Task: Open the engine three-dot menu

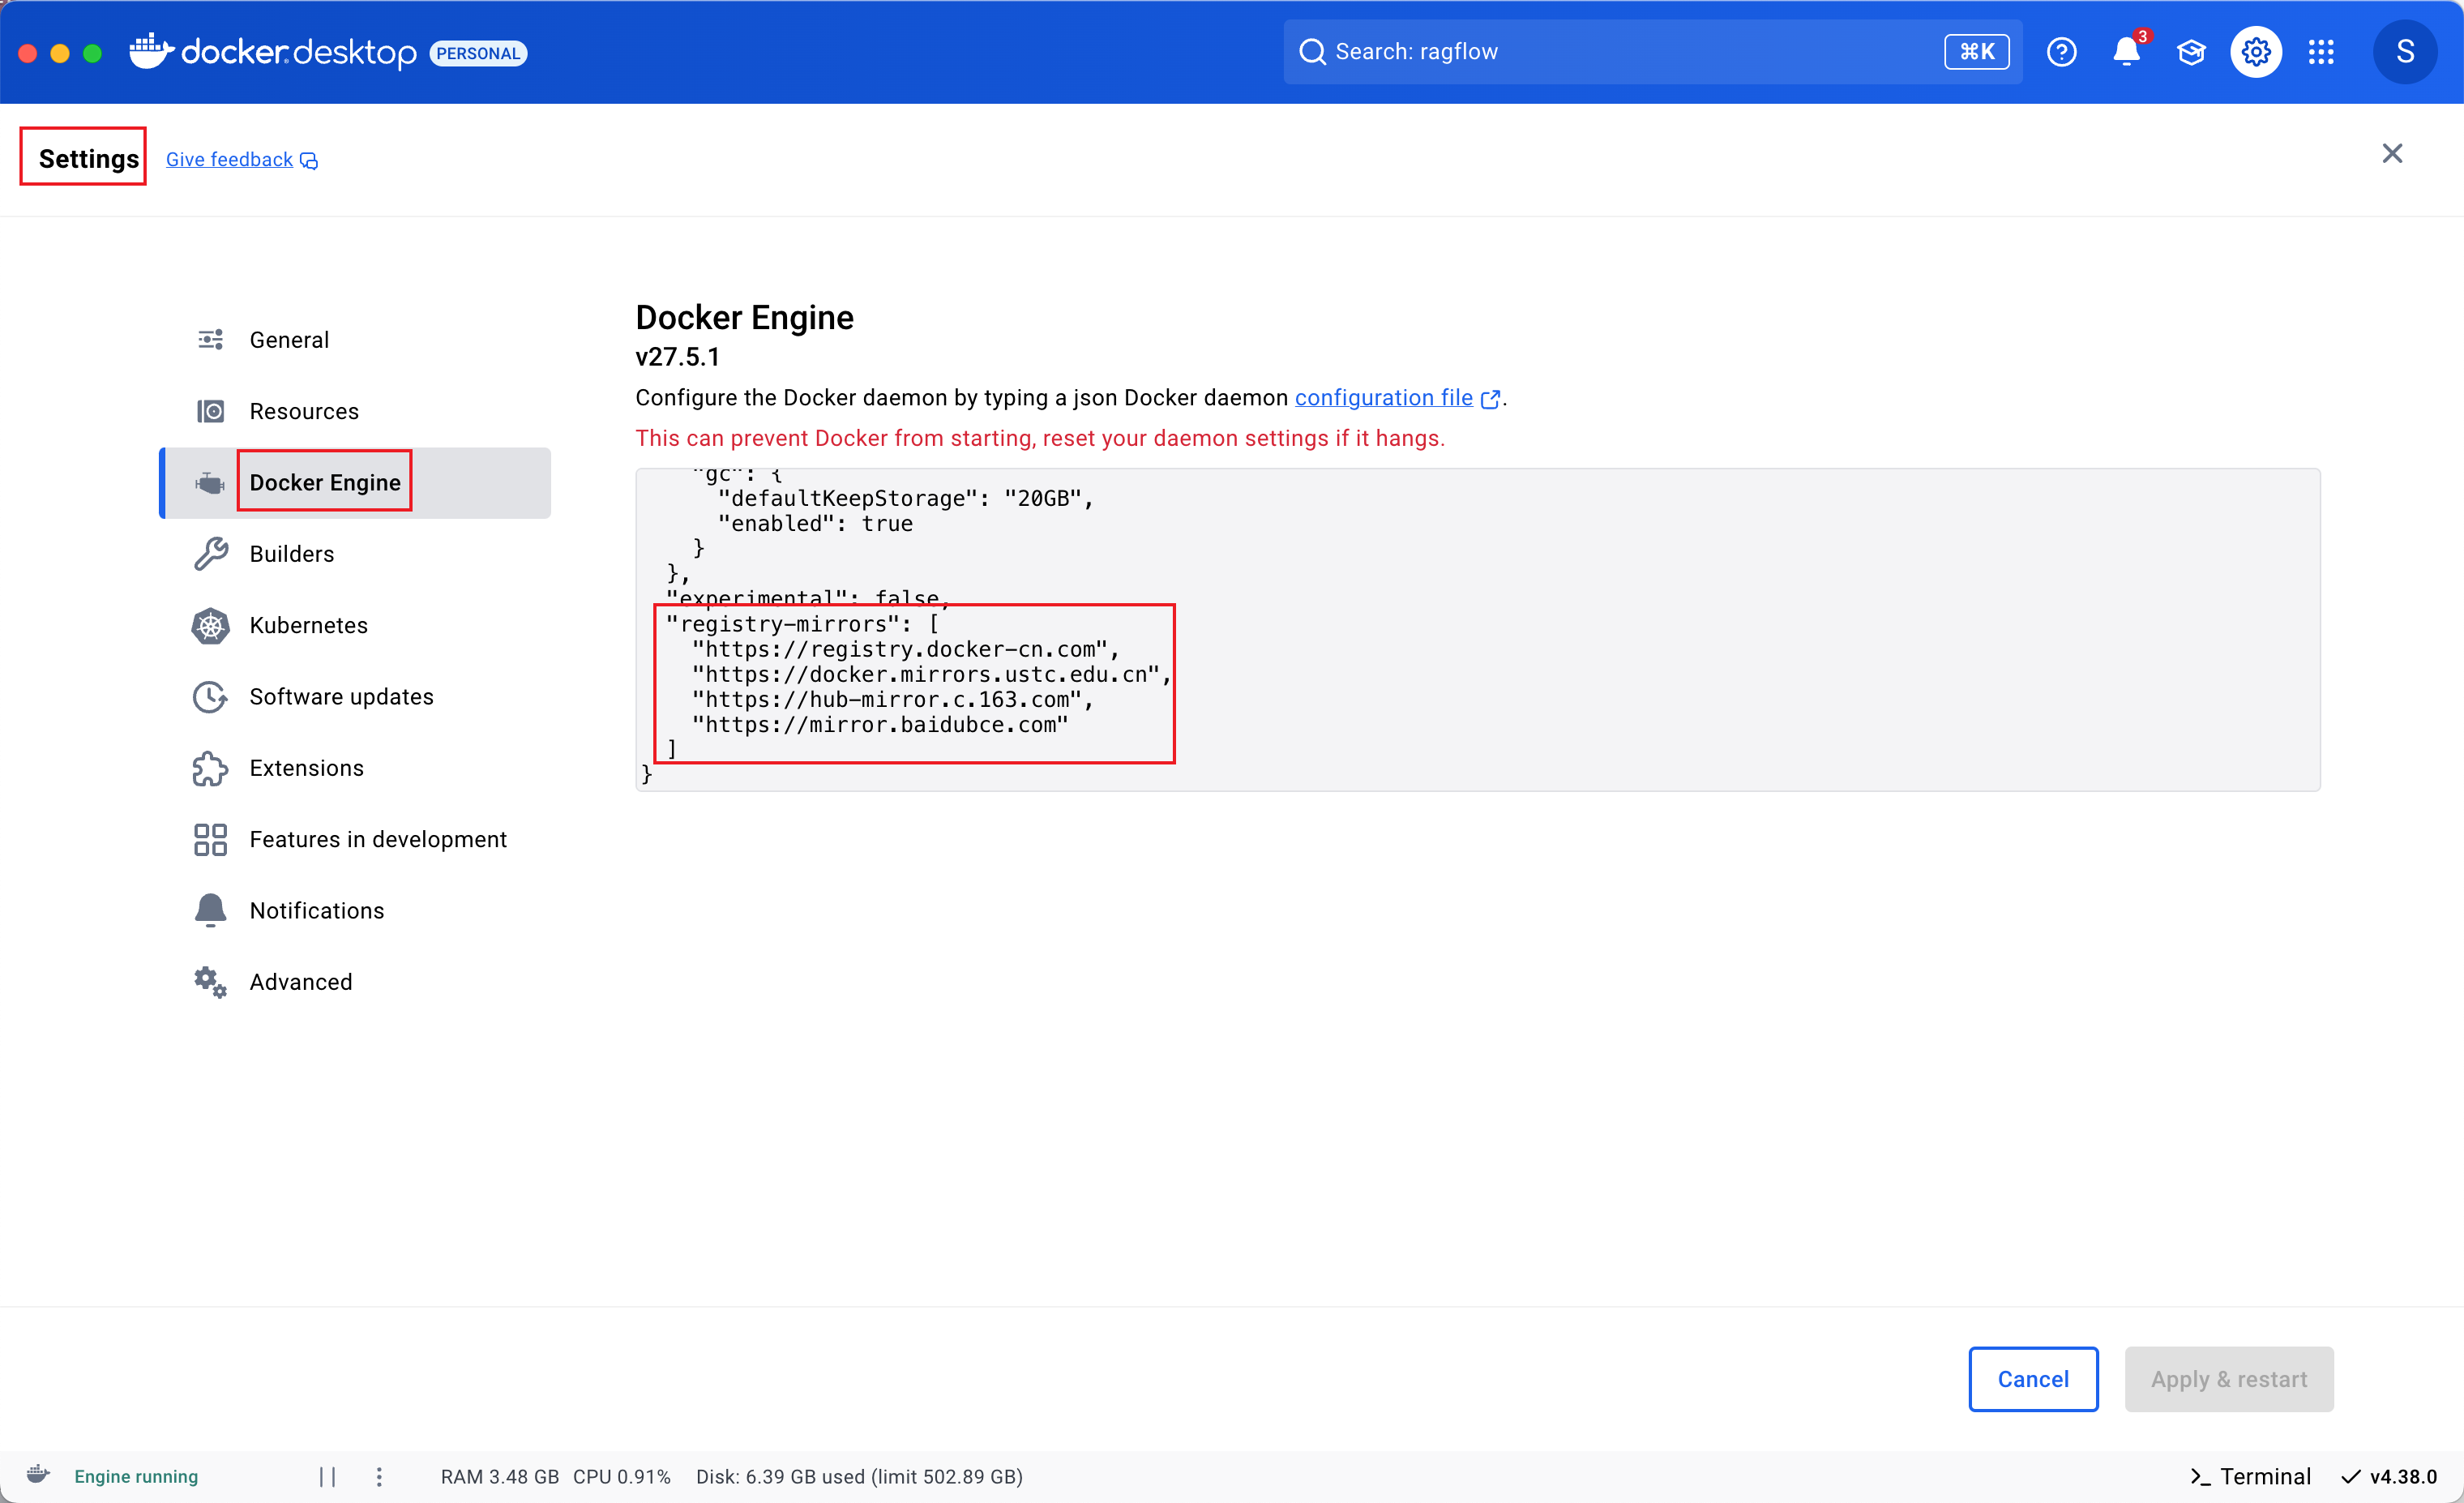Action: pyautogui.click(x=379, y=1476)
